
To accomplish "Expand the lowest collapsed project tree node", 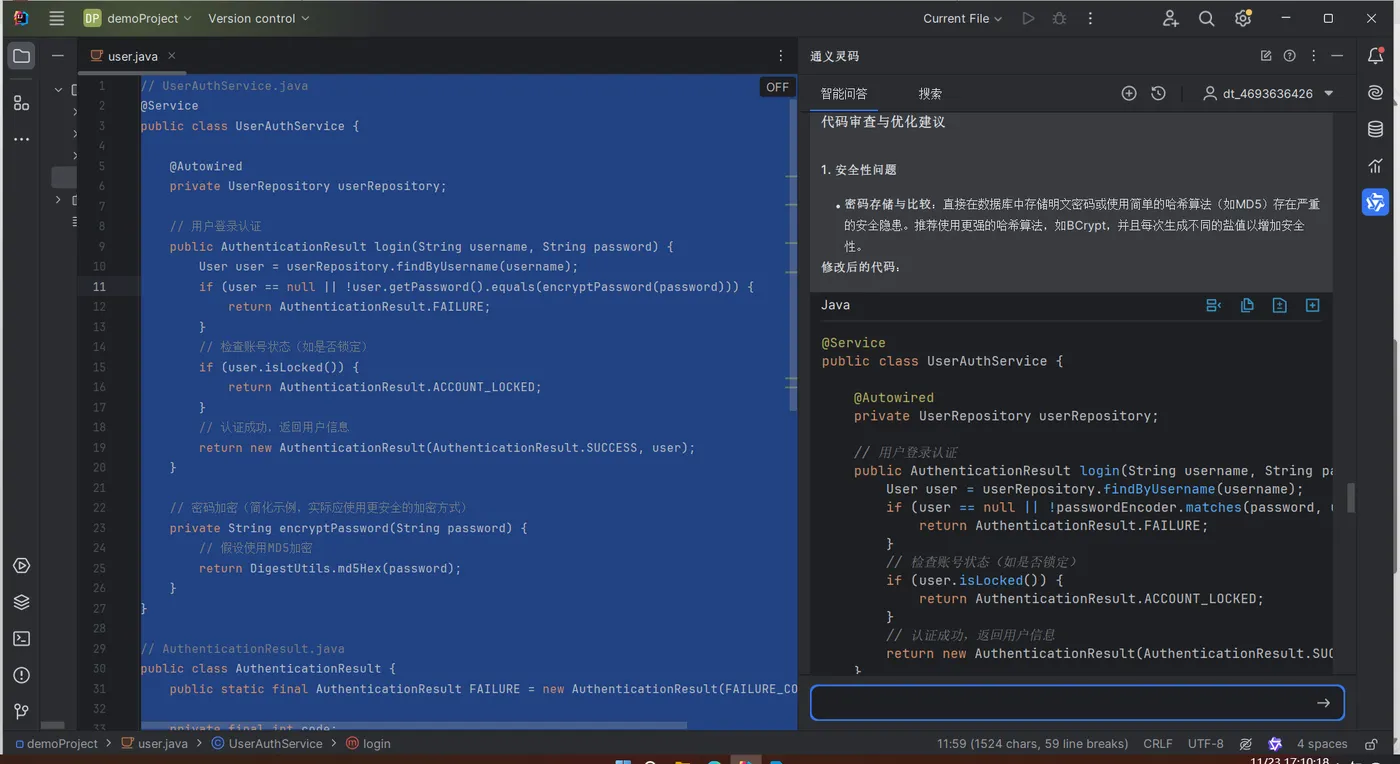I will 58,201.
